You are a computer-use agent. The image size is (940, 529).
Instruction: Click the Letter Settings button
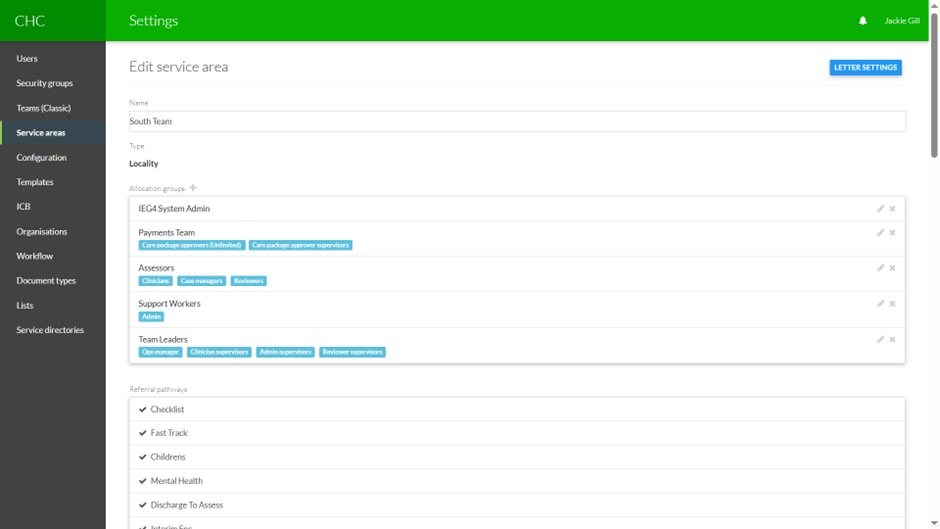coord(865,68)
